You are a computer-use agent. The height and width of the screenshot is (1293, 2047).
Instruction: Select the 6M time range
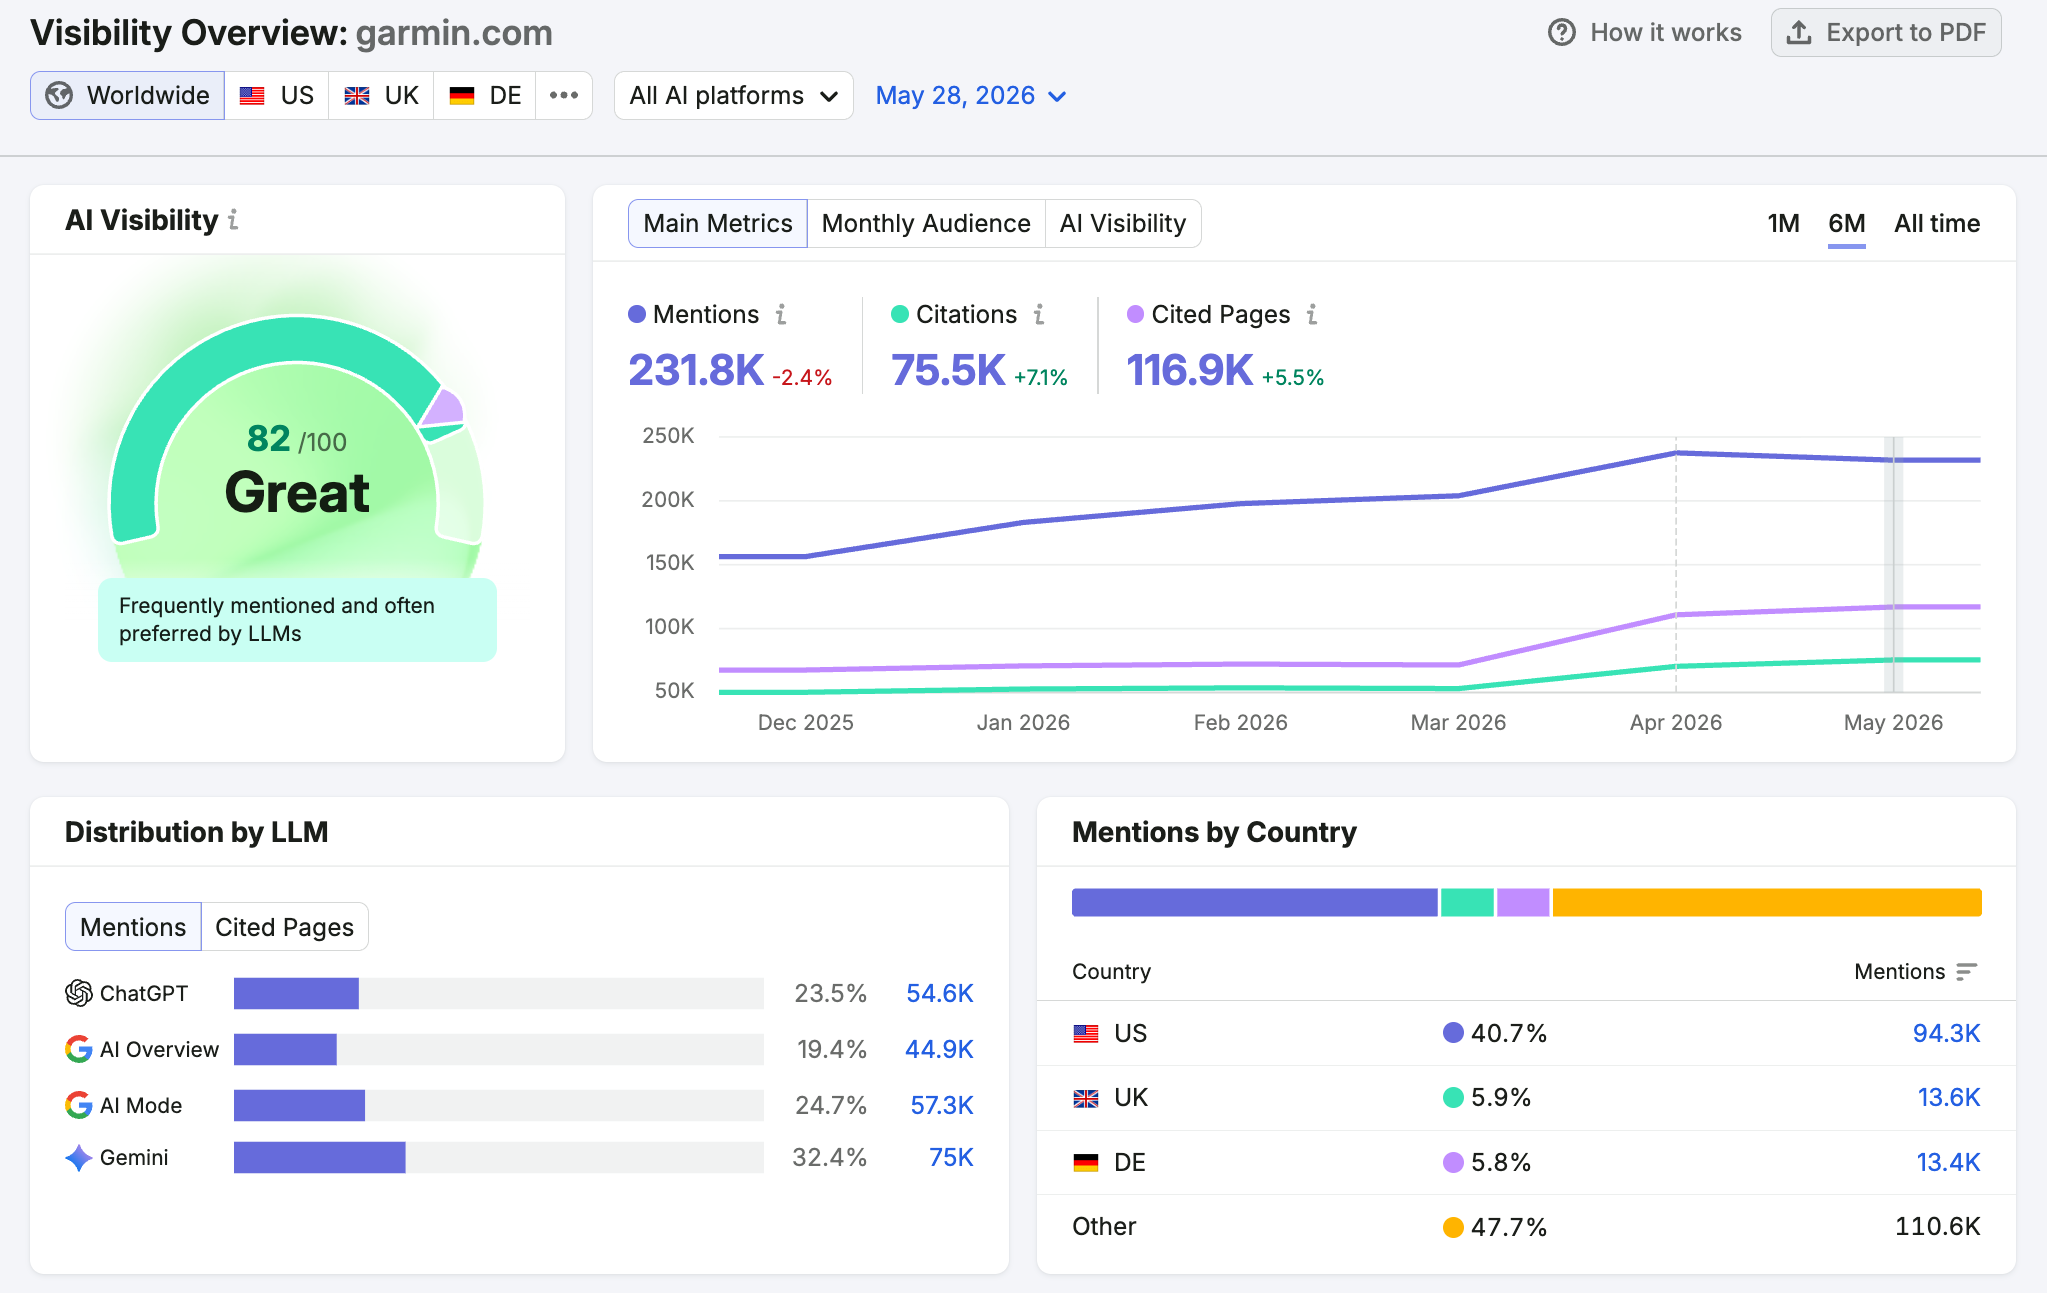(1846, 223)
